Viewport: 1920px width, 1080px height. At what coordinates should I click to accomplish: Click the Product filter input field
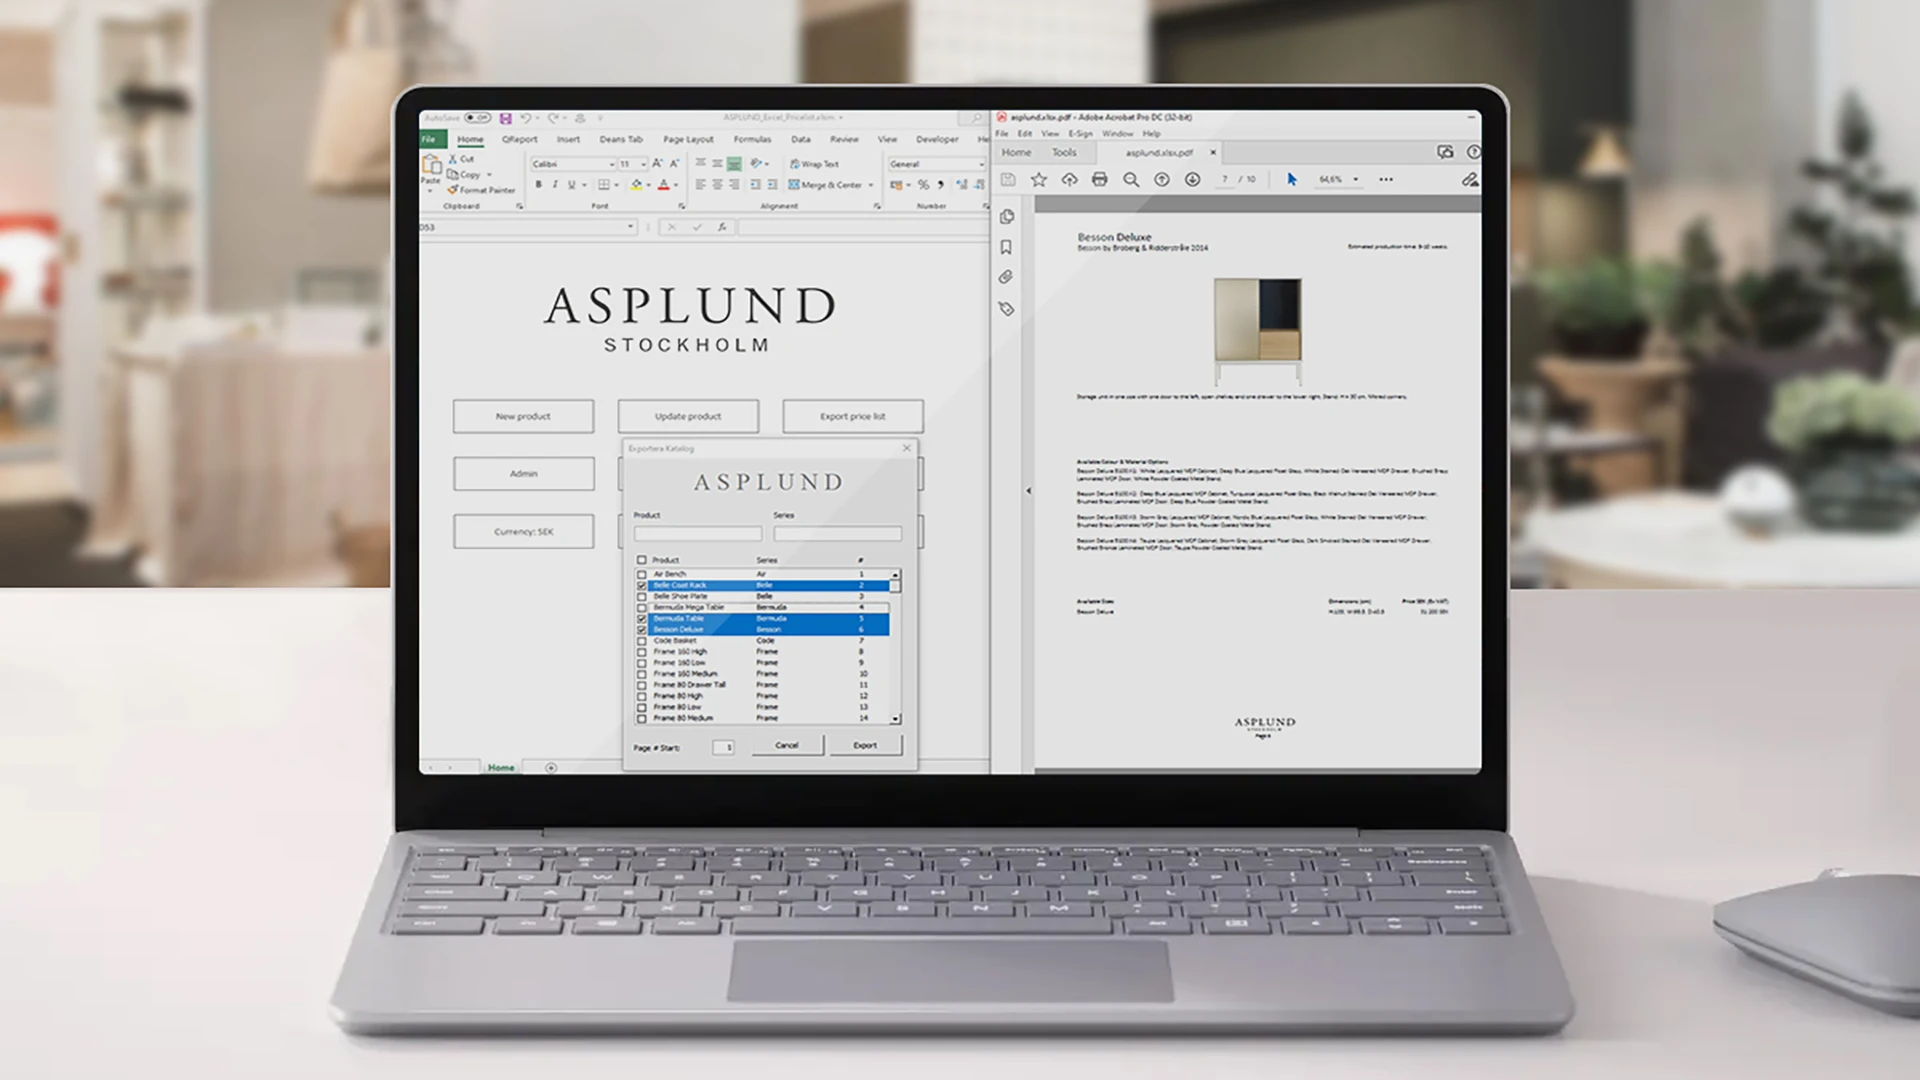pos(697,534)
